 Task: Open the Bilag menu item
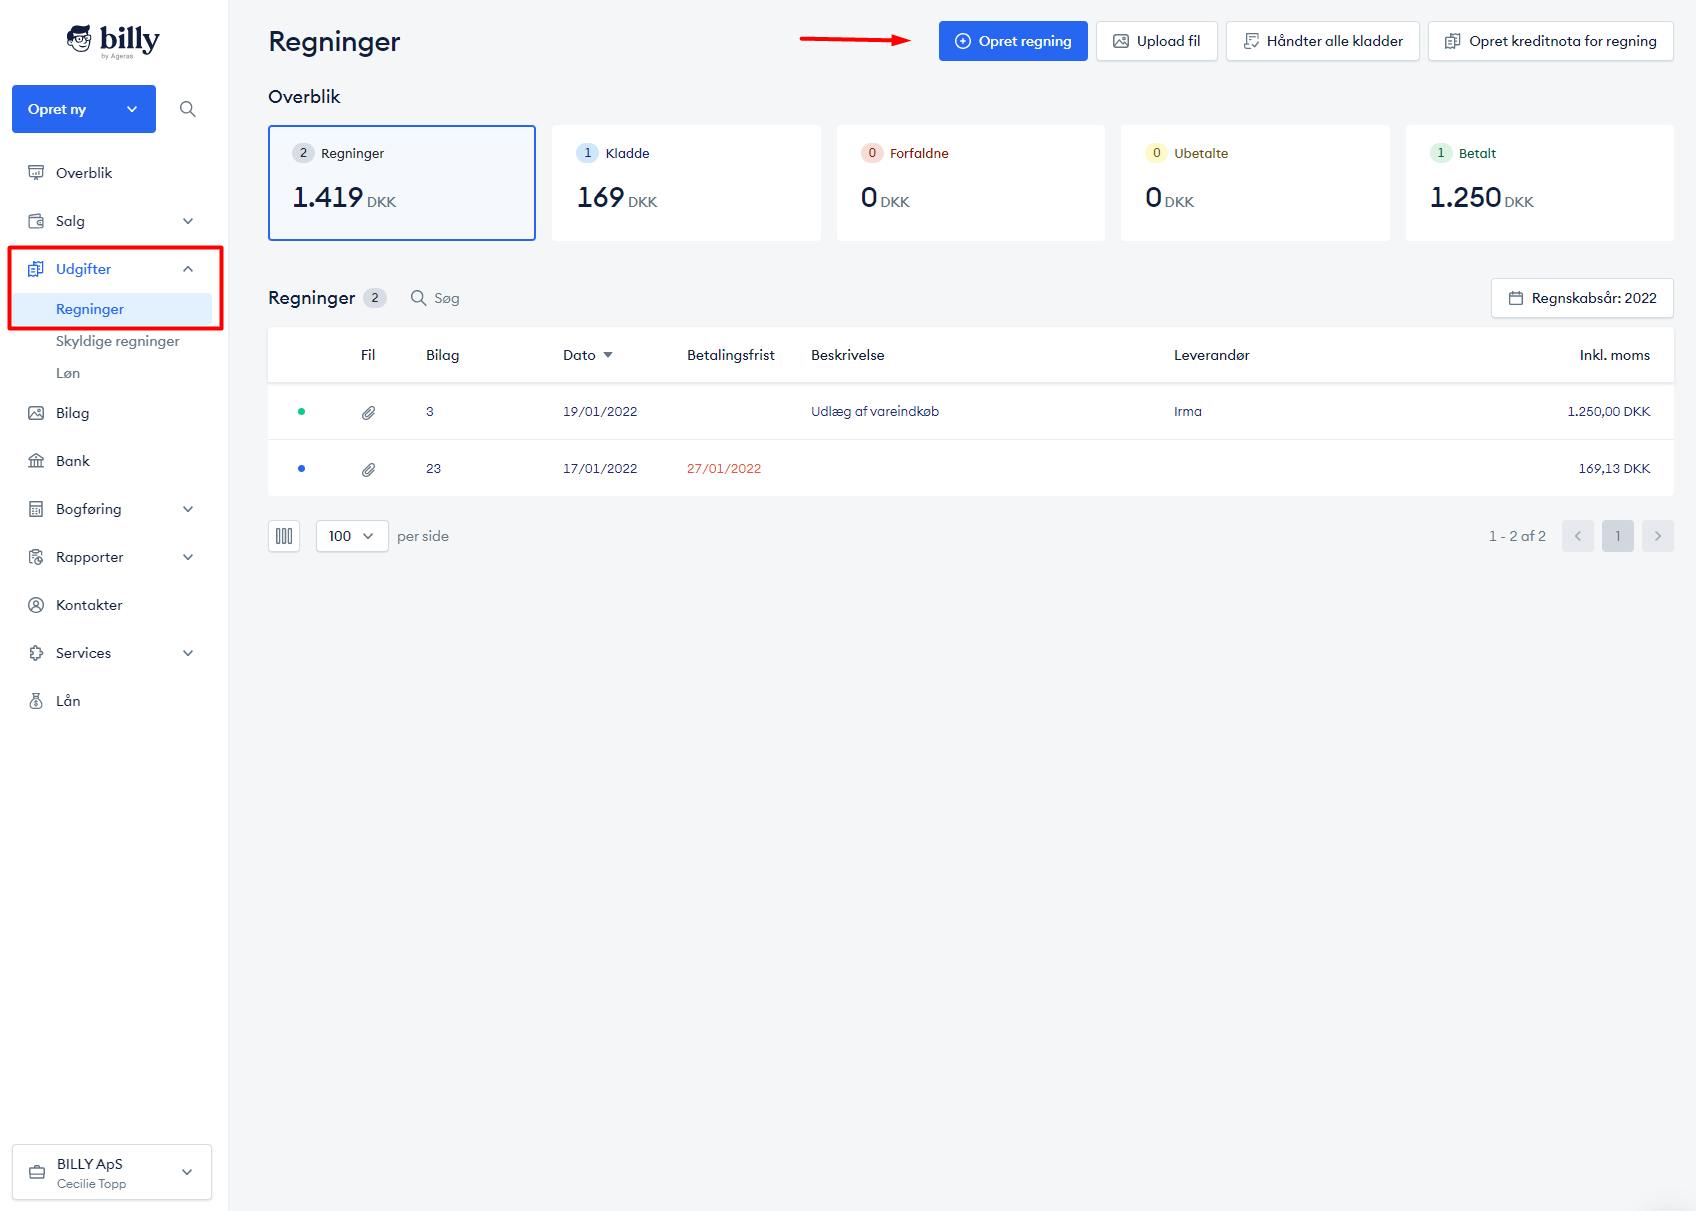click(72, 413)
